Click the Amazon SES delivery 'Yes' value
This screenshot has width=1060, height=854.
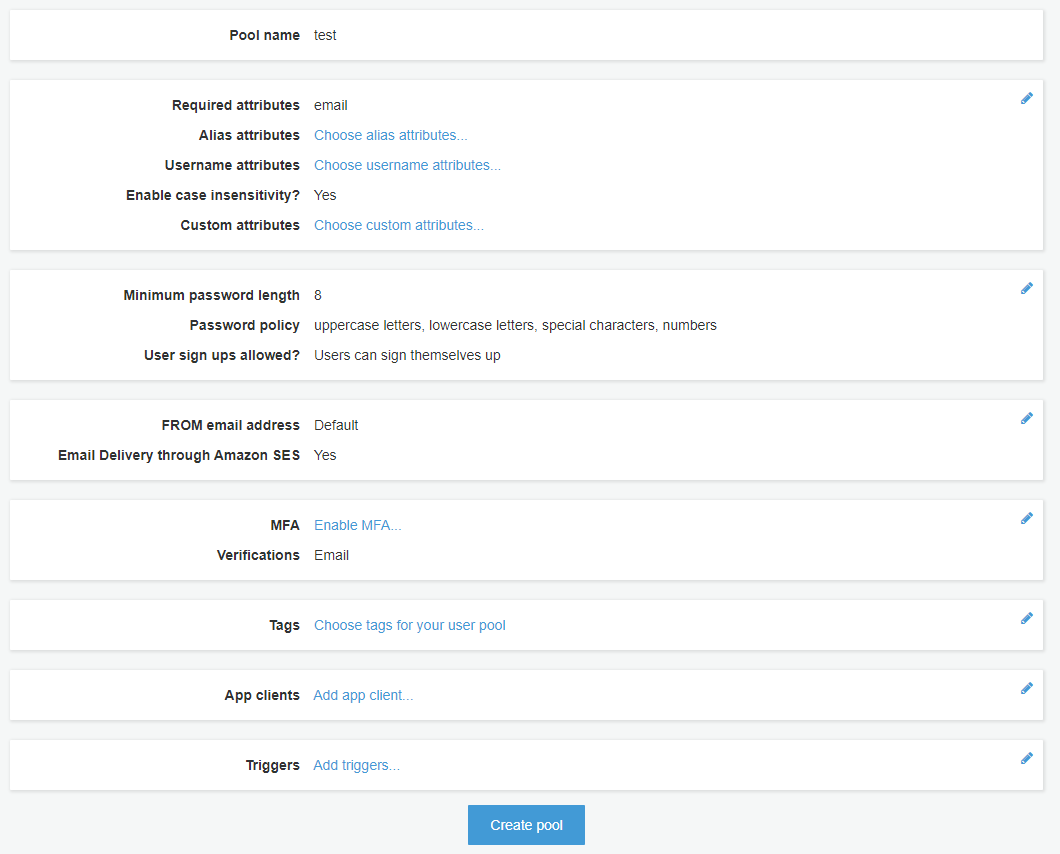(x=325, y=455)
